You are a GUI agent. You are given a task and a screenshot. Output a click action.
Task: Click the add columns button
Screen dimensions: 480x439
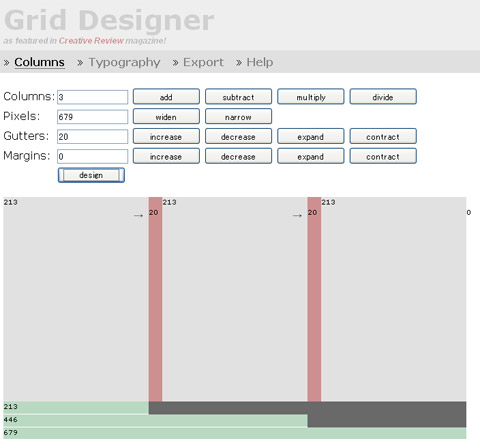coord(166,97)
